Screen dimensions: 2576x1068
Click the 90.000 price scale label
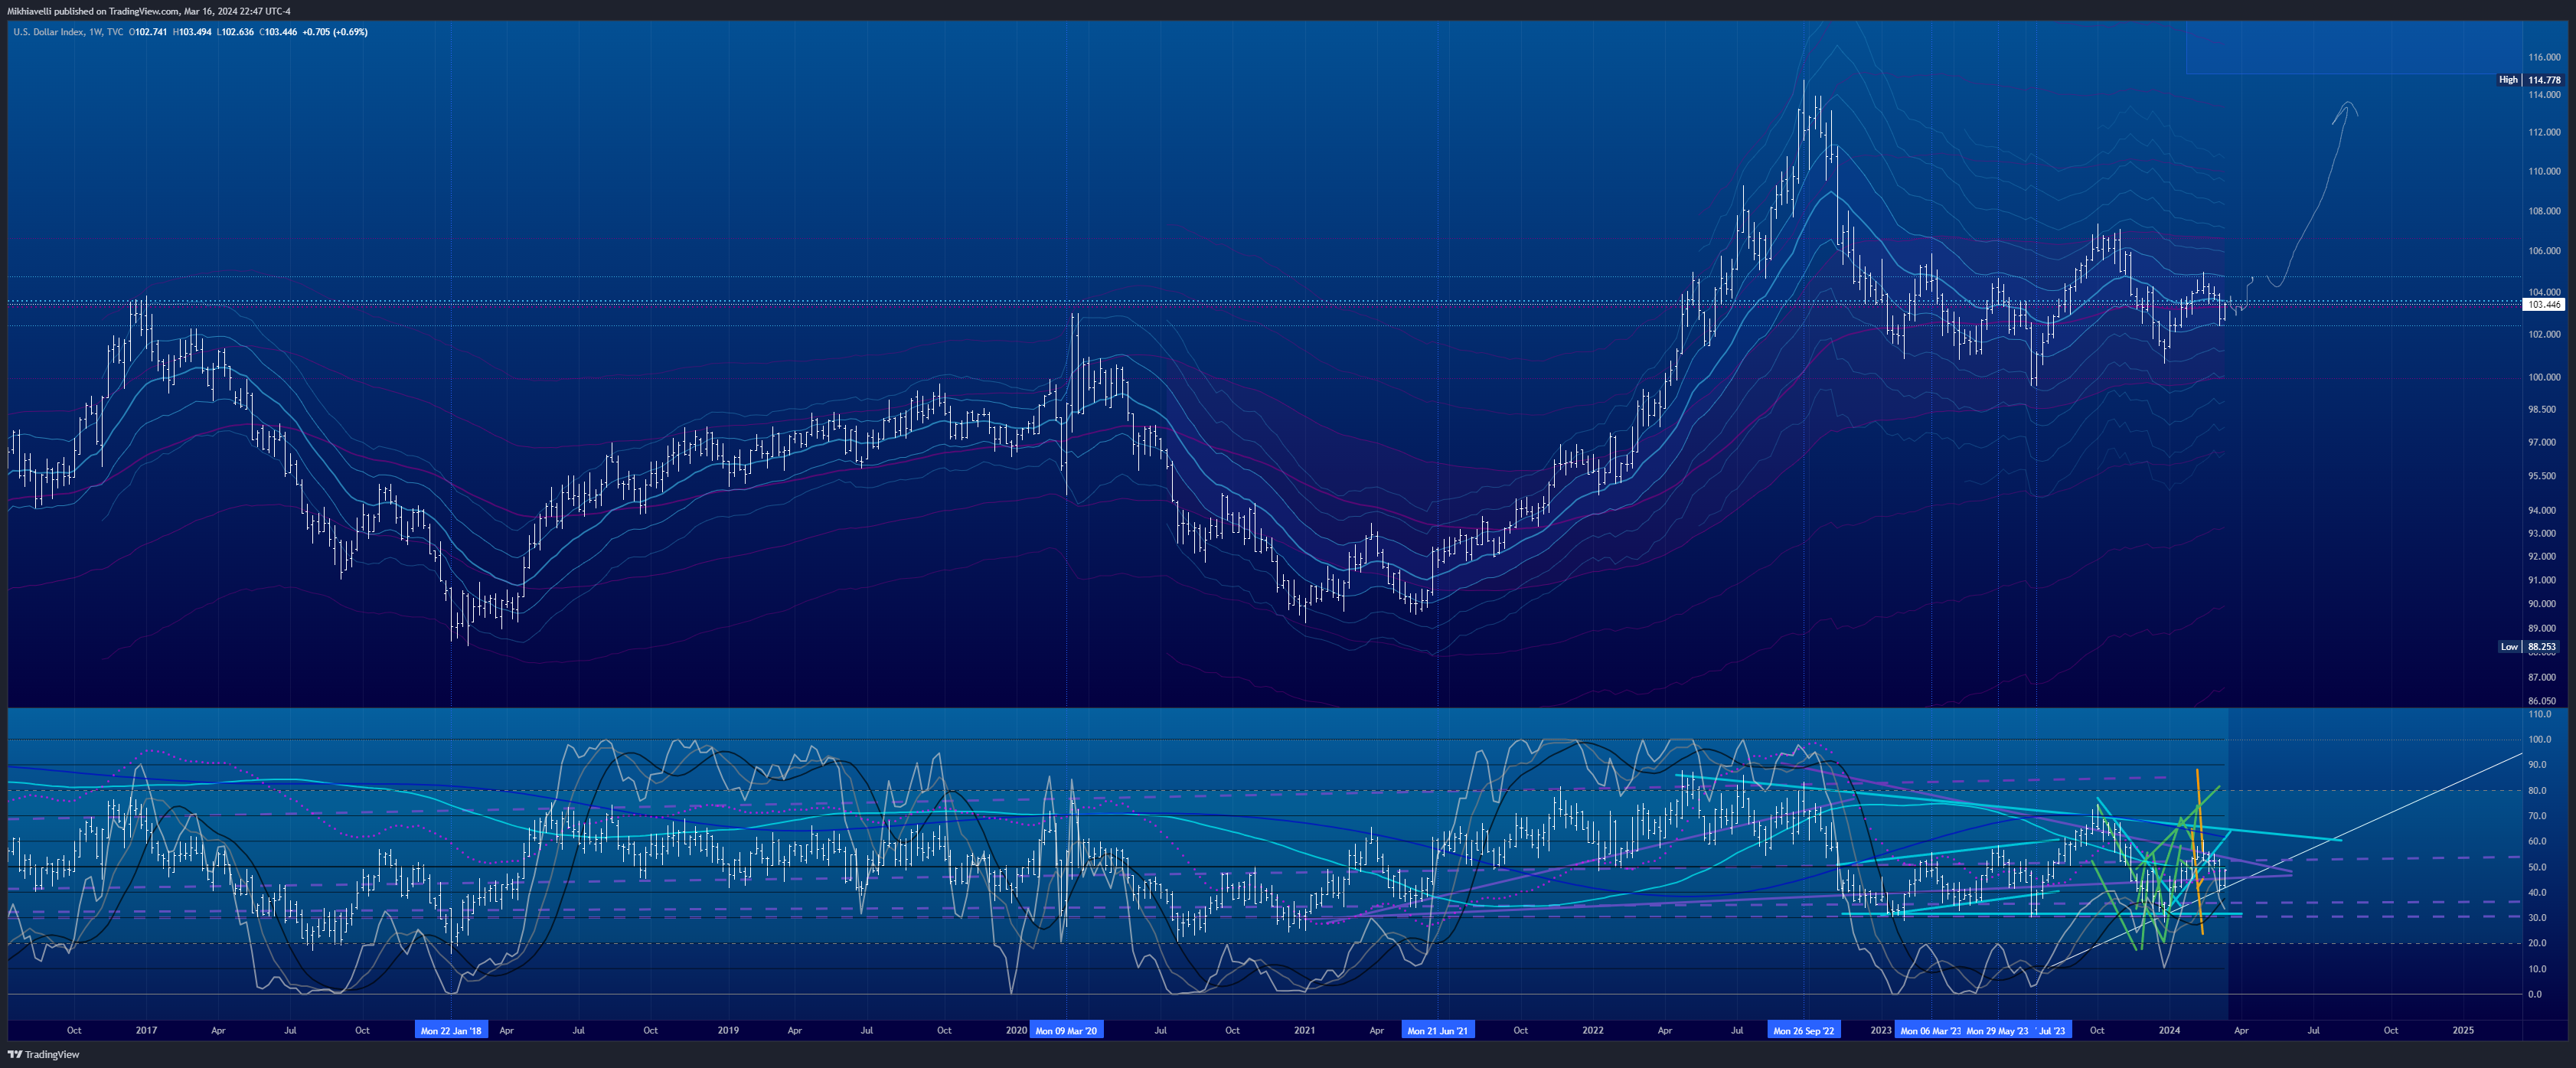2542,604
